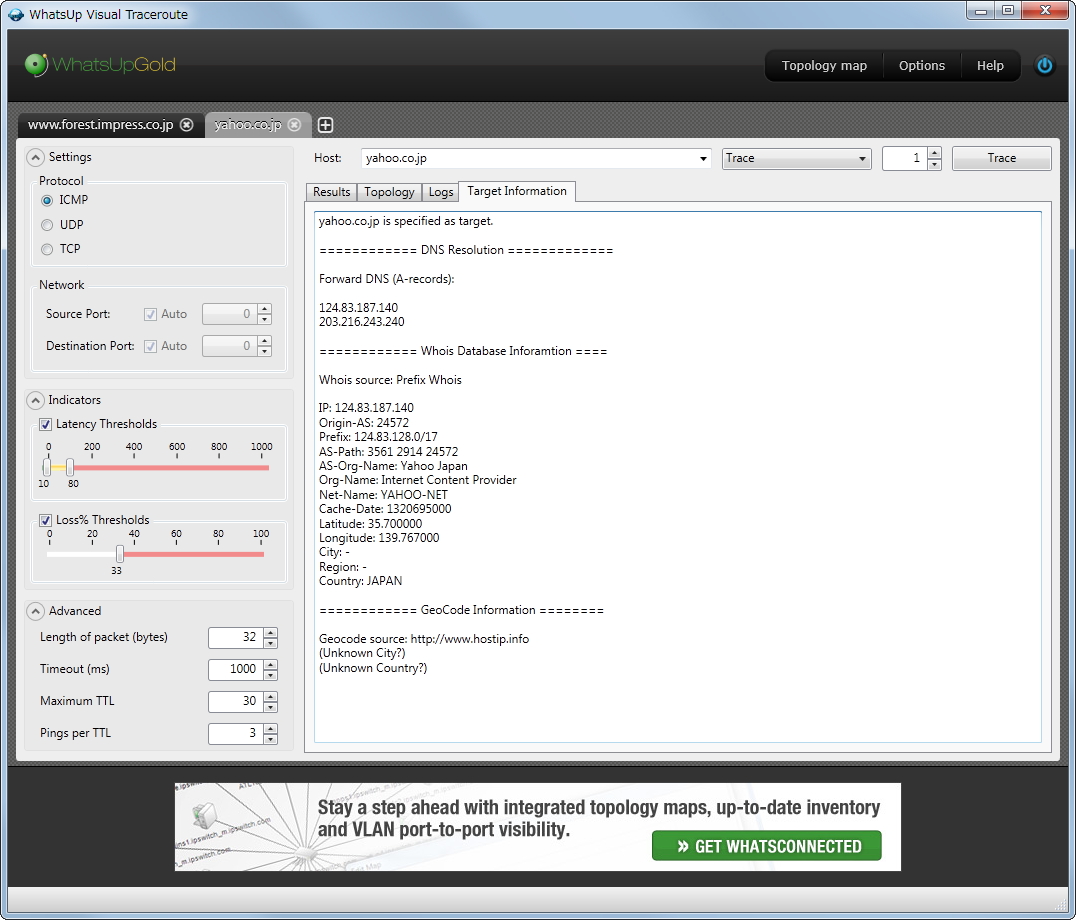Click the Pings per TTL input field
This screenshot has height=920, width=1076.
[x=236, y=734]
